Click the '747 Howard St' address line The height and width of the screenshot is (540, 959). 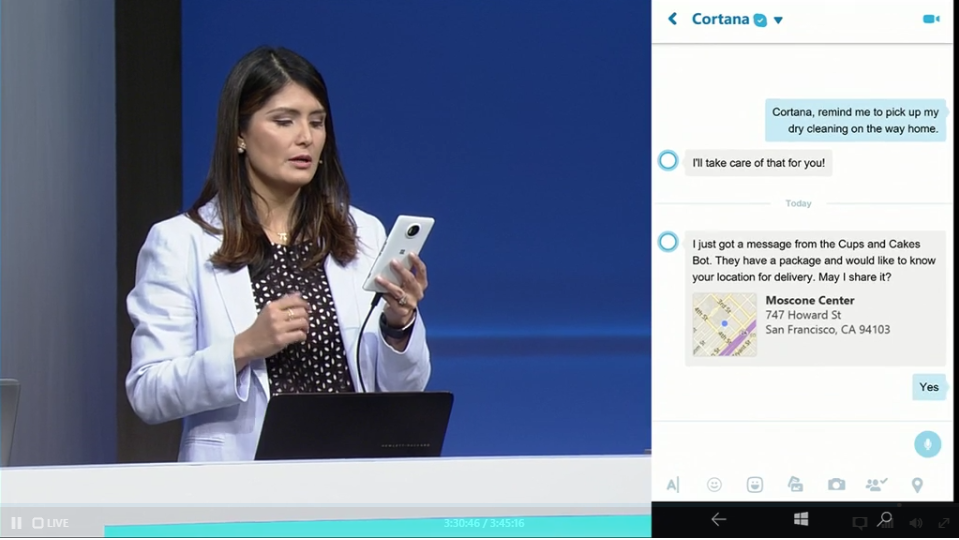(x=803, y=315)
